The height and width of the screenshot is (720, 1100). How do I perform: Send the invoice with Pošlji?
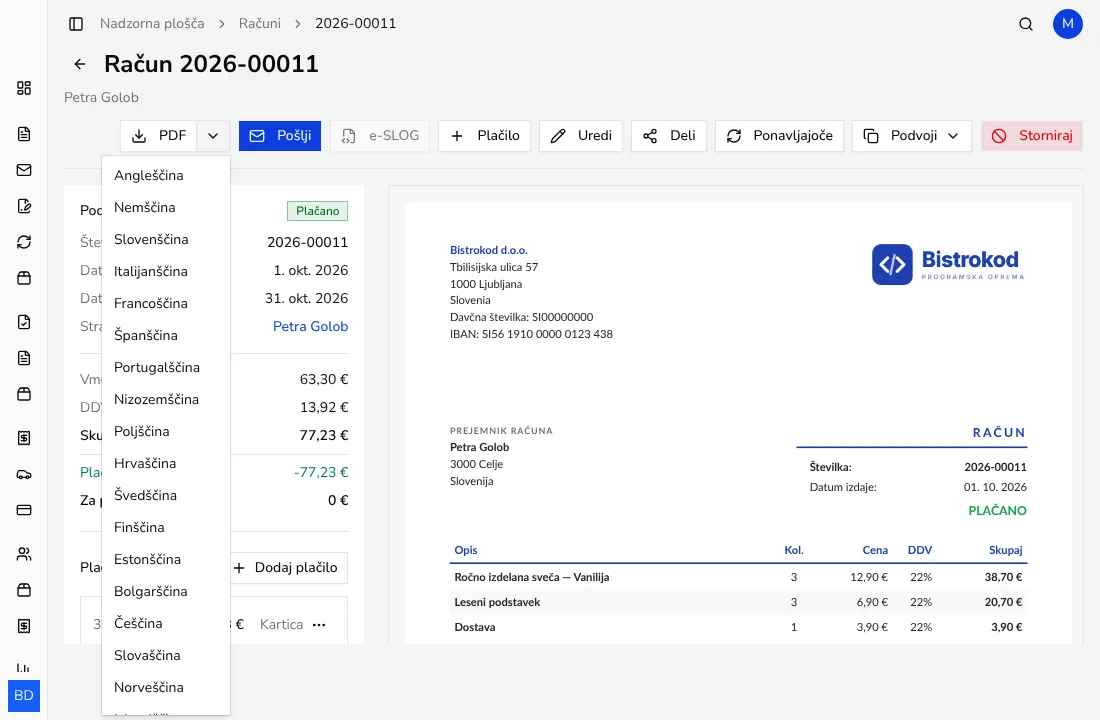(x=280, y=136)
